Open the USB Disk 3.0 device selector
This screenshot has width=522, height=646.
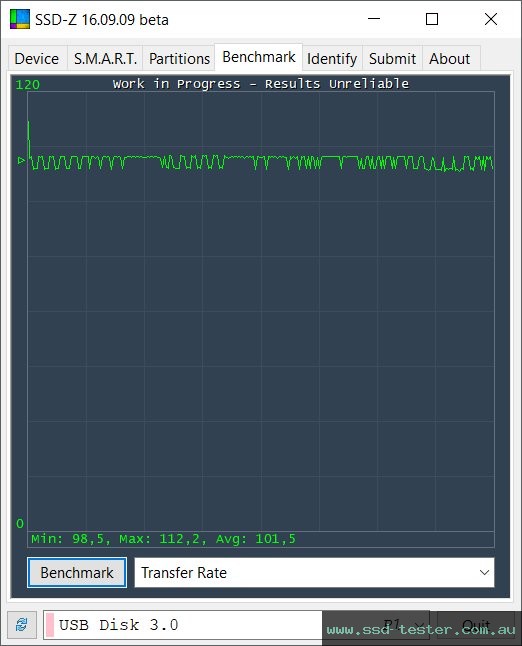pos(236,625)
